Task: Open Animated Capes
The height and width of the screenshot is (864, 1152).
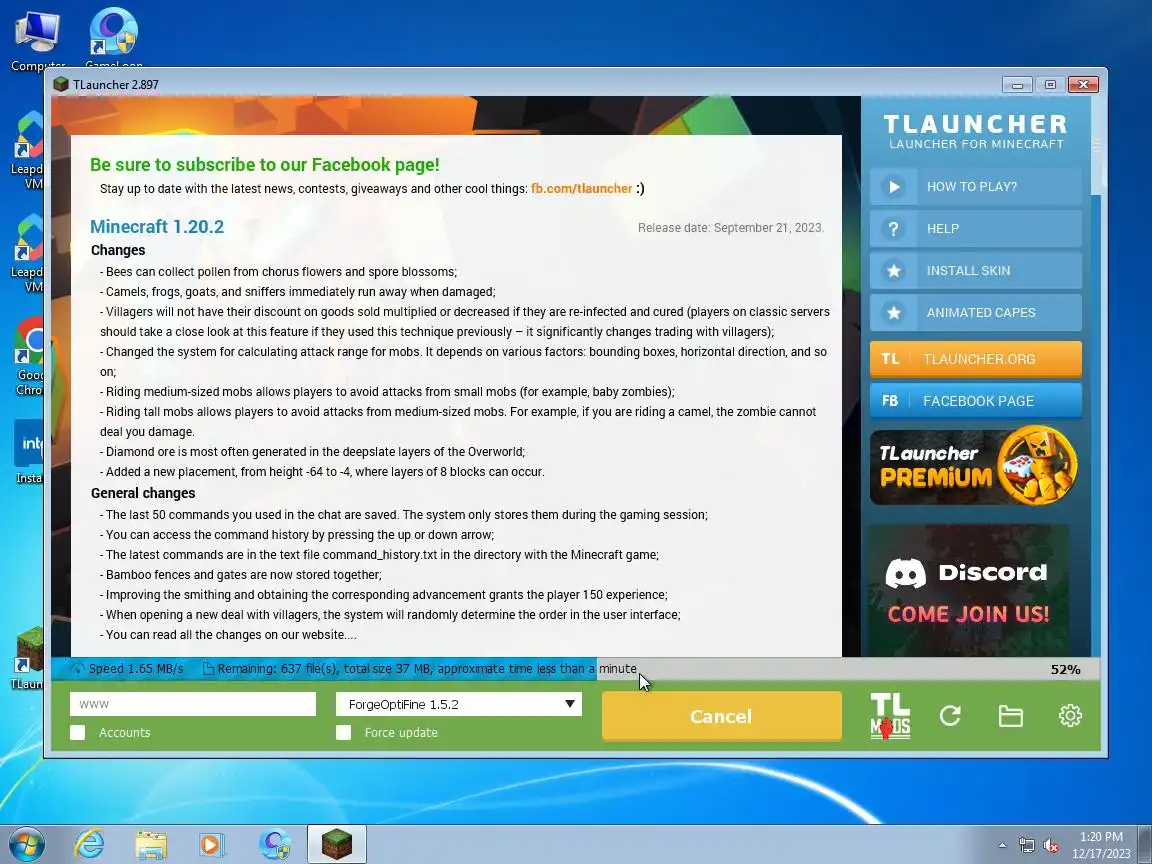Action: (x=976, y=312)
